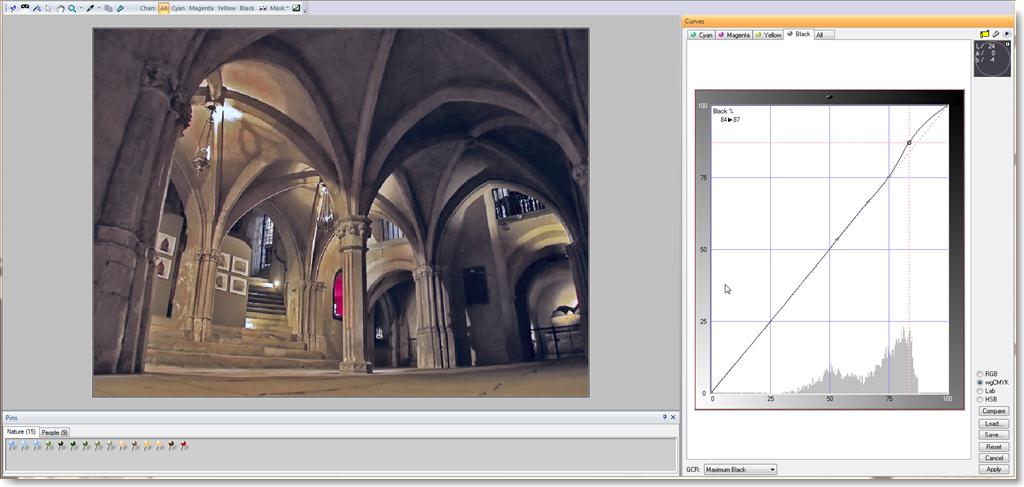Select the red pin in Pins panel

click(184, 446)
